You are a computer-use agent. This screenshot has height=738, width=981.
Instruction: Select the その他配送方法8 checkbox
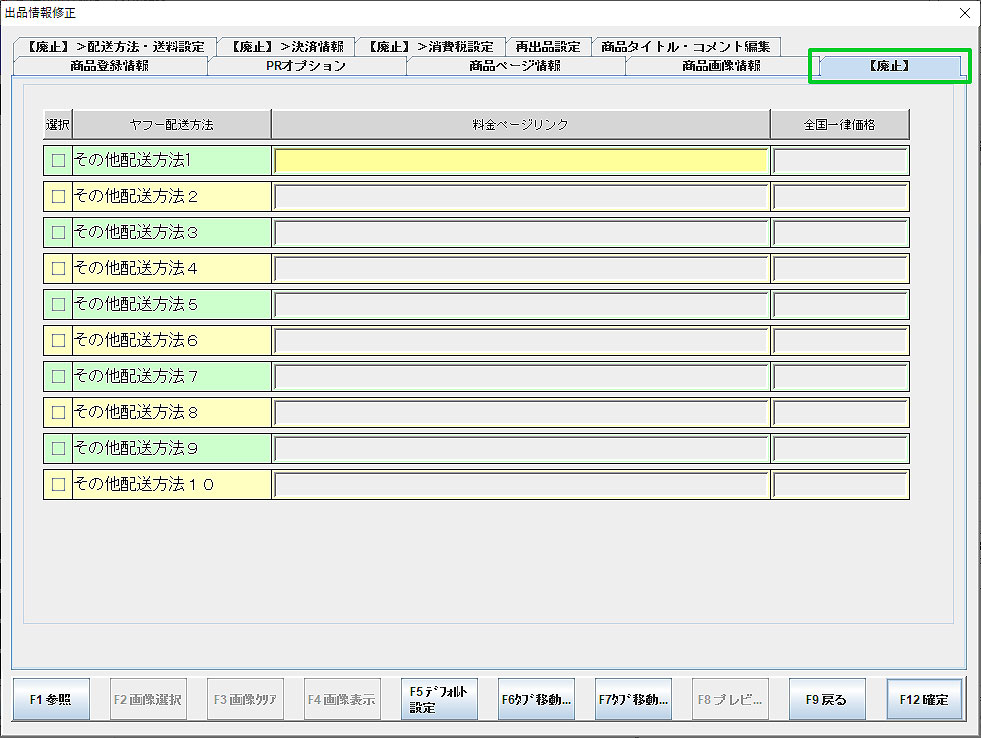click(x=58, y=412)
